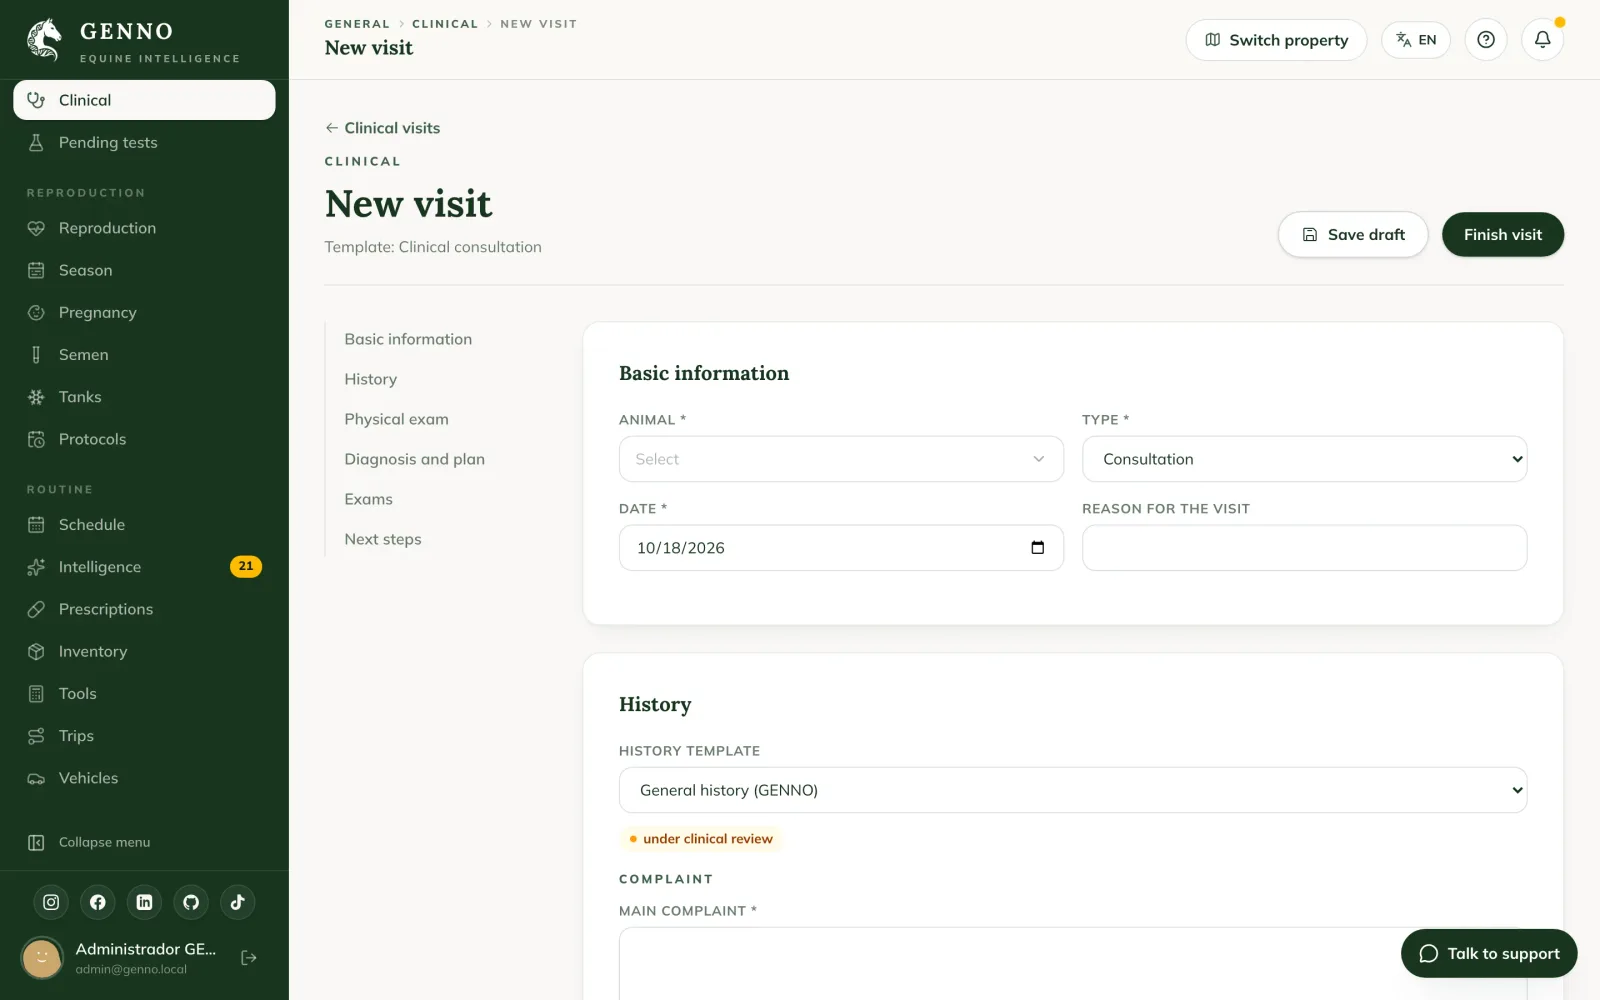
Task: Click the Main complaint text area
Action: coord(1073,963)
